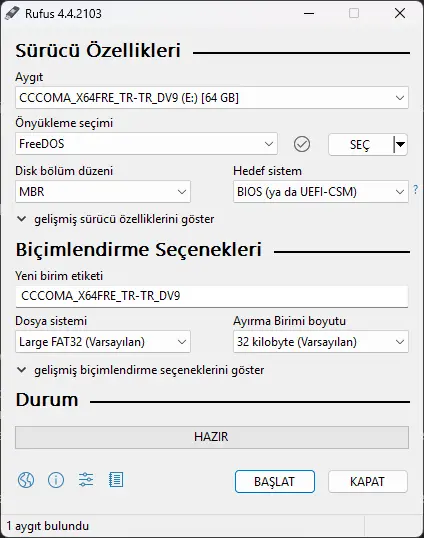Viewport: 424px width, 538px height.
Task: Open the settings sliders icon
Action: pyautogui.click(x=86, y=480)
